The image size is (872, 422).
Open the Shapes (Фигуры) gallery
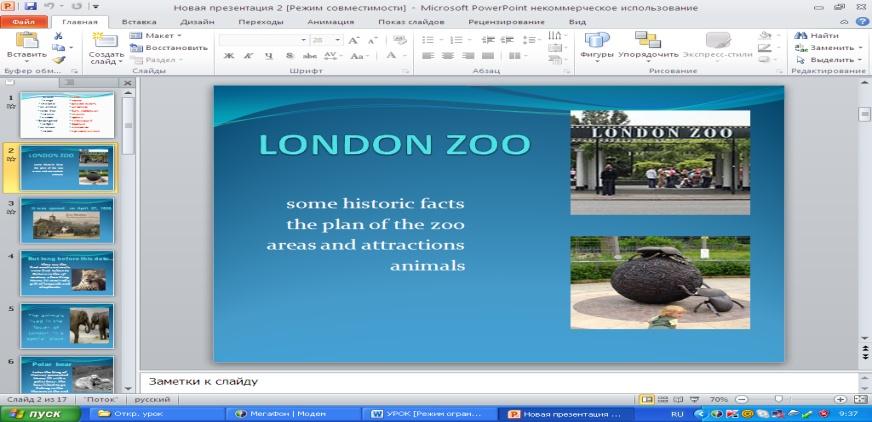point(596,46)
